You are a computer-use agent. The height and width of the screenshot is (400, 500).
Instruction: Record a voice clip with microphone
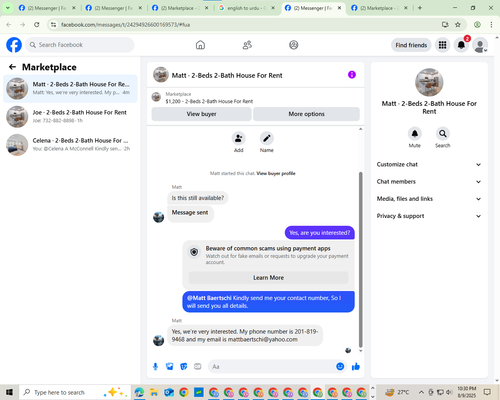(155, 367)
